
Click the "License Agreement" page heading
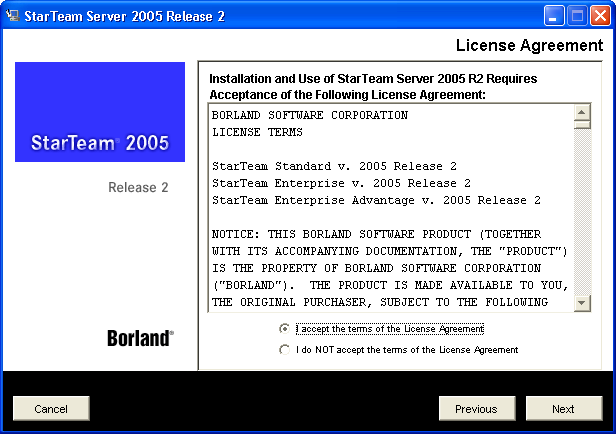coord(529,45)
